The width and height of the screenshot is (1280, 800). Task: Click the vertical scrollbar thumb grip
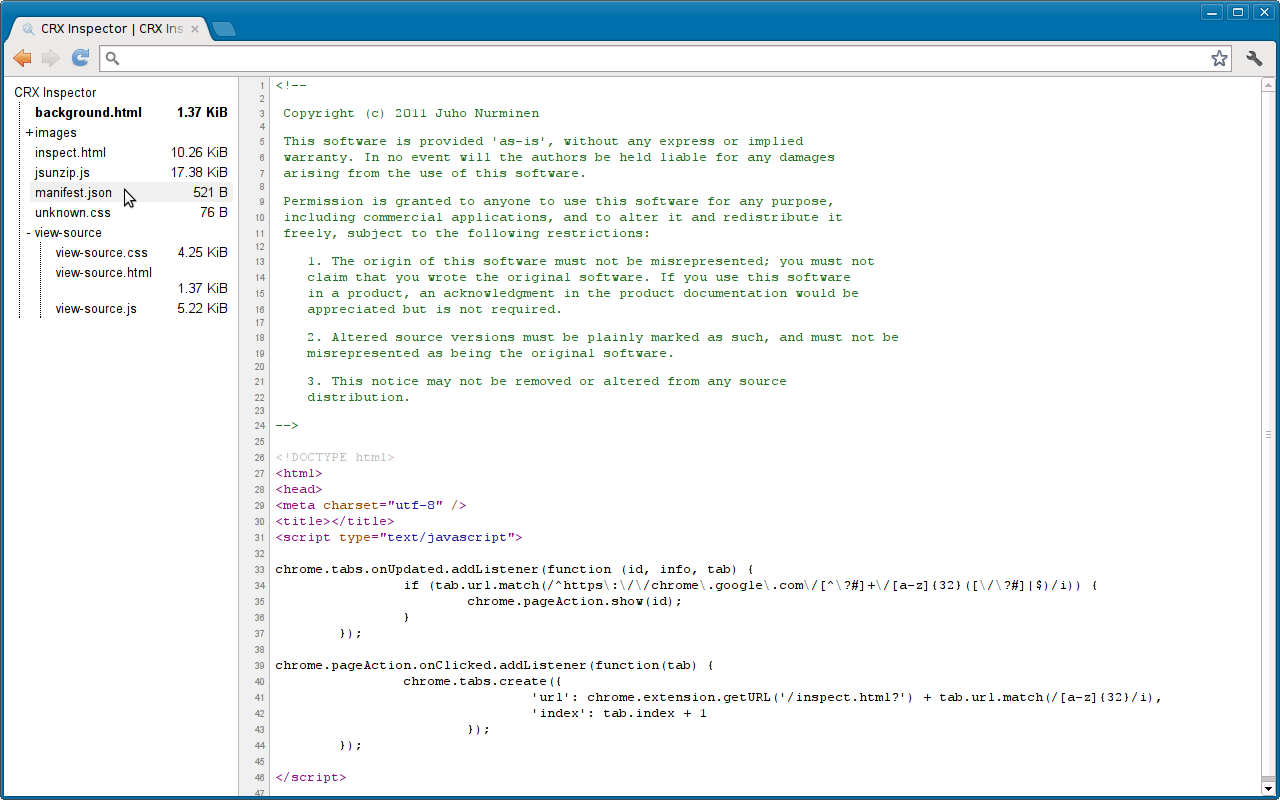click(1268, 435)
